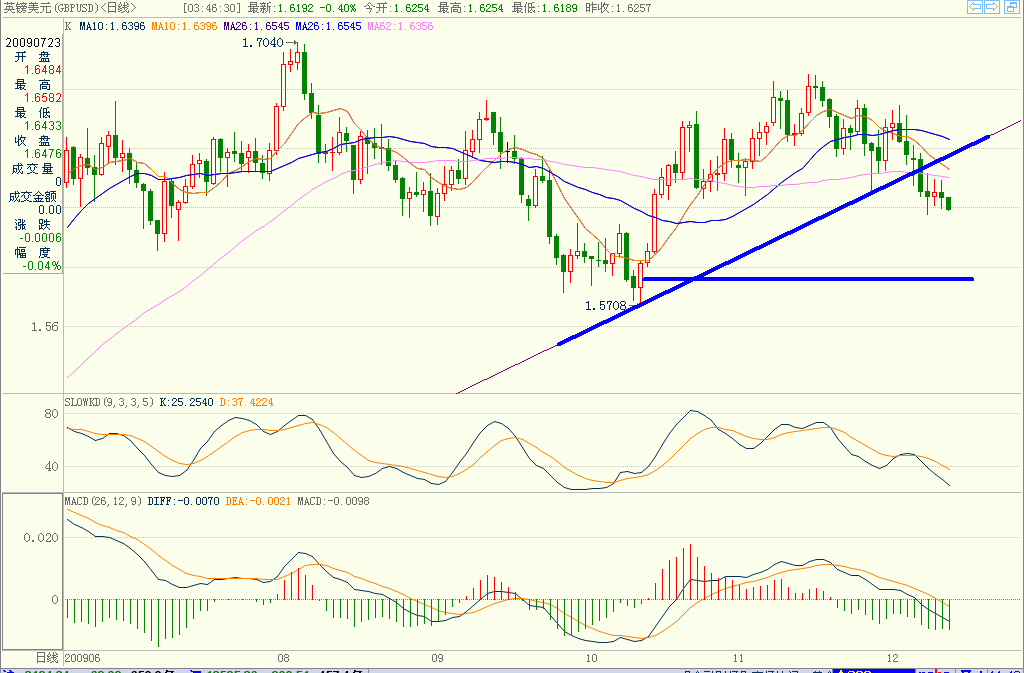Click the MACD:-0.0098 value
This screenshot has width=1024, height=673.
click(x=333, y=501)
